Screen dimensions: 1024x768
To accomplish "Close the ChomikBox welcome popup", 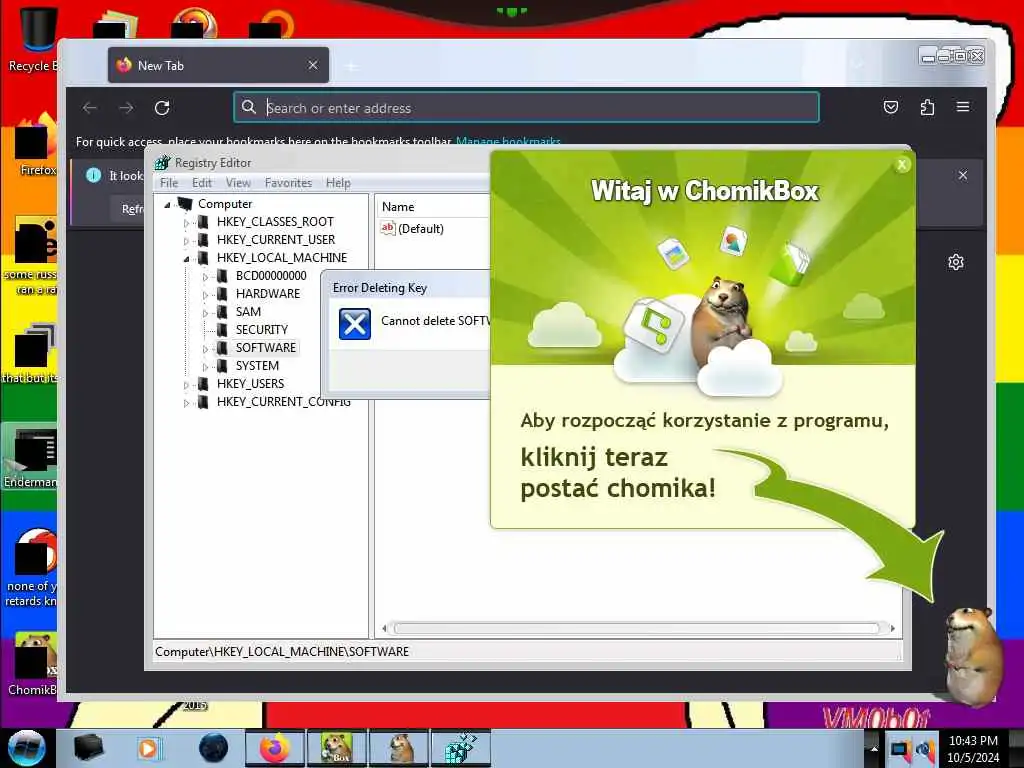I will point(902,165).
